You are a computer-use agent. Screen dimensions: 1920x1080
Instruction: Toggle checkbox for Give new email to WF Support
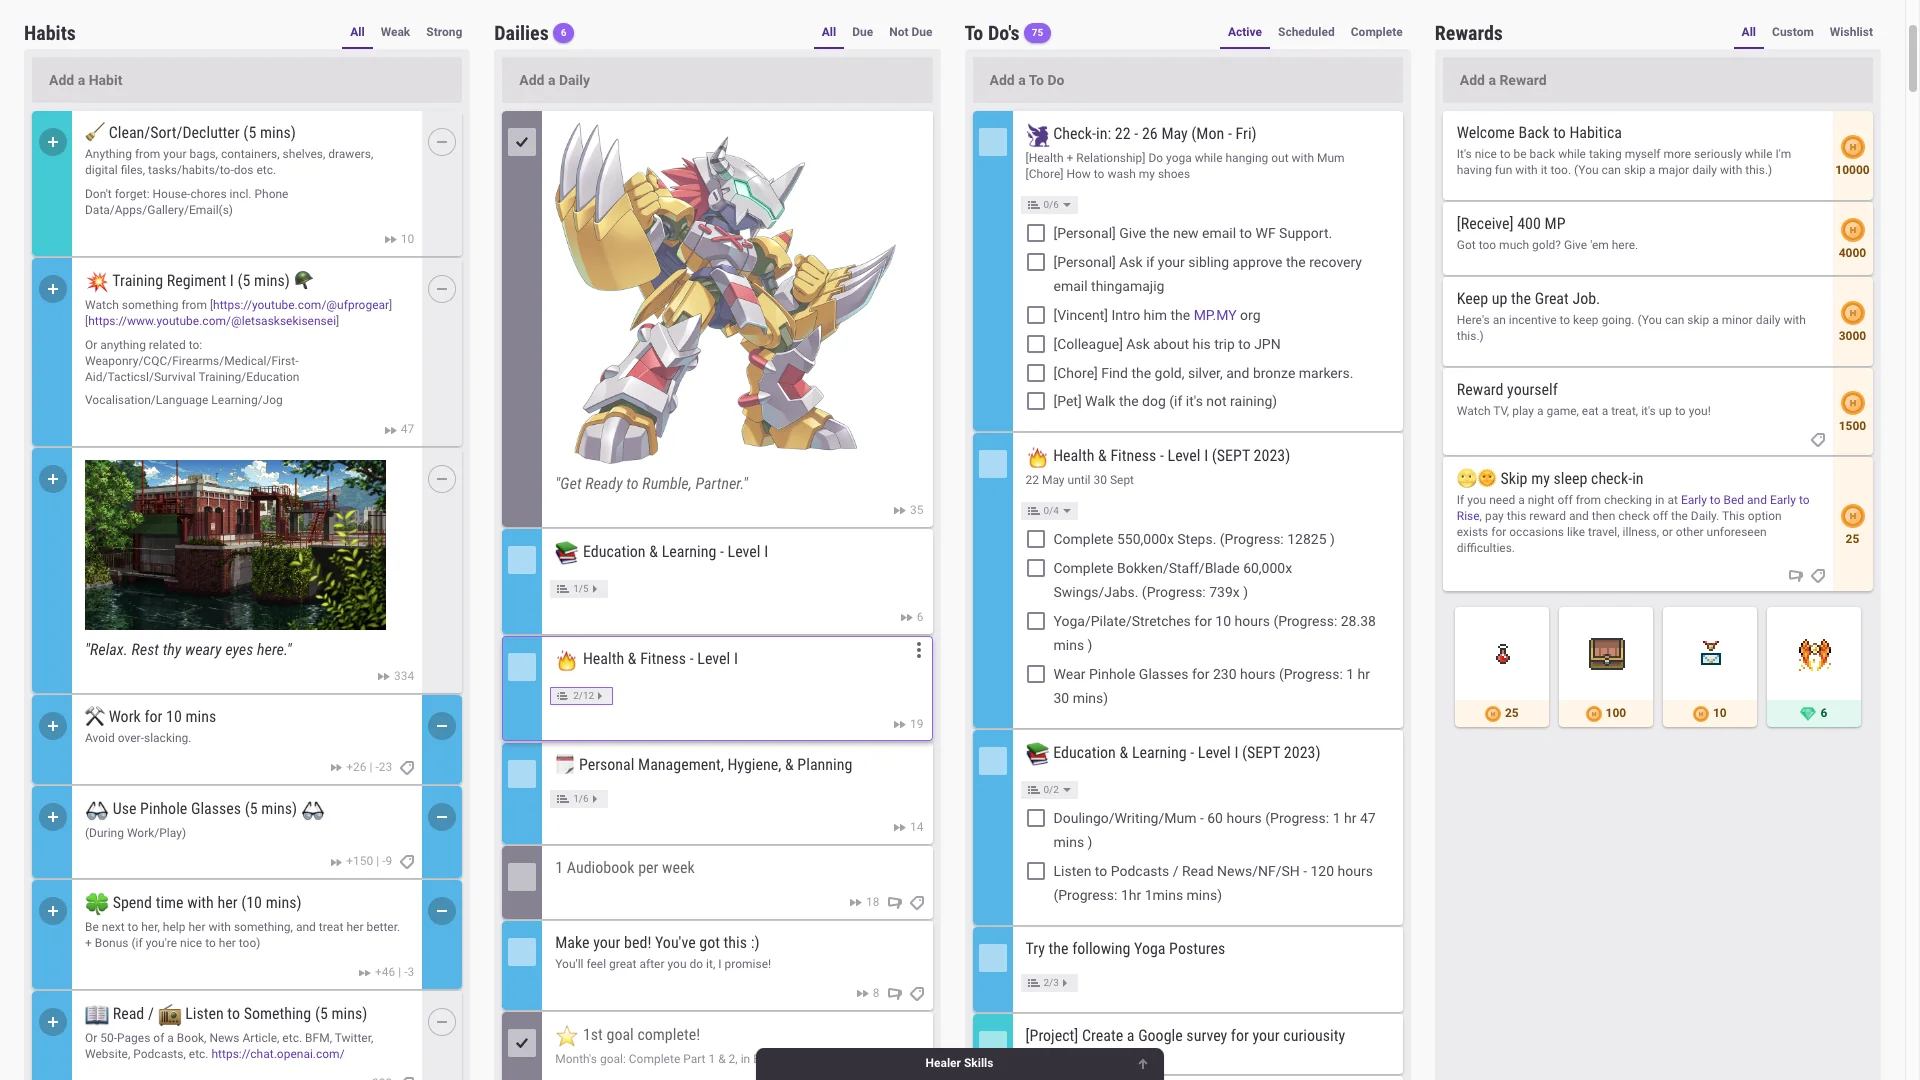click(1035, 233)
